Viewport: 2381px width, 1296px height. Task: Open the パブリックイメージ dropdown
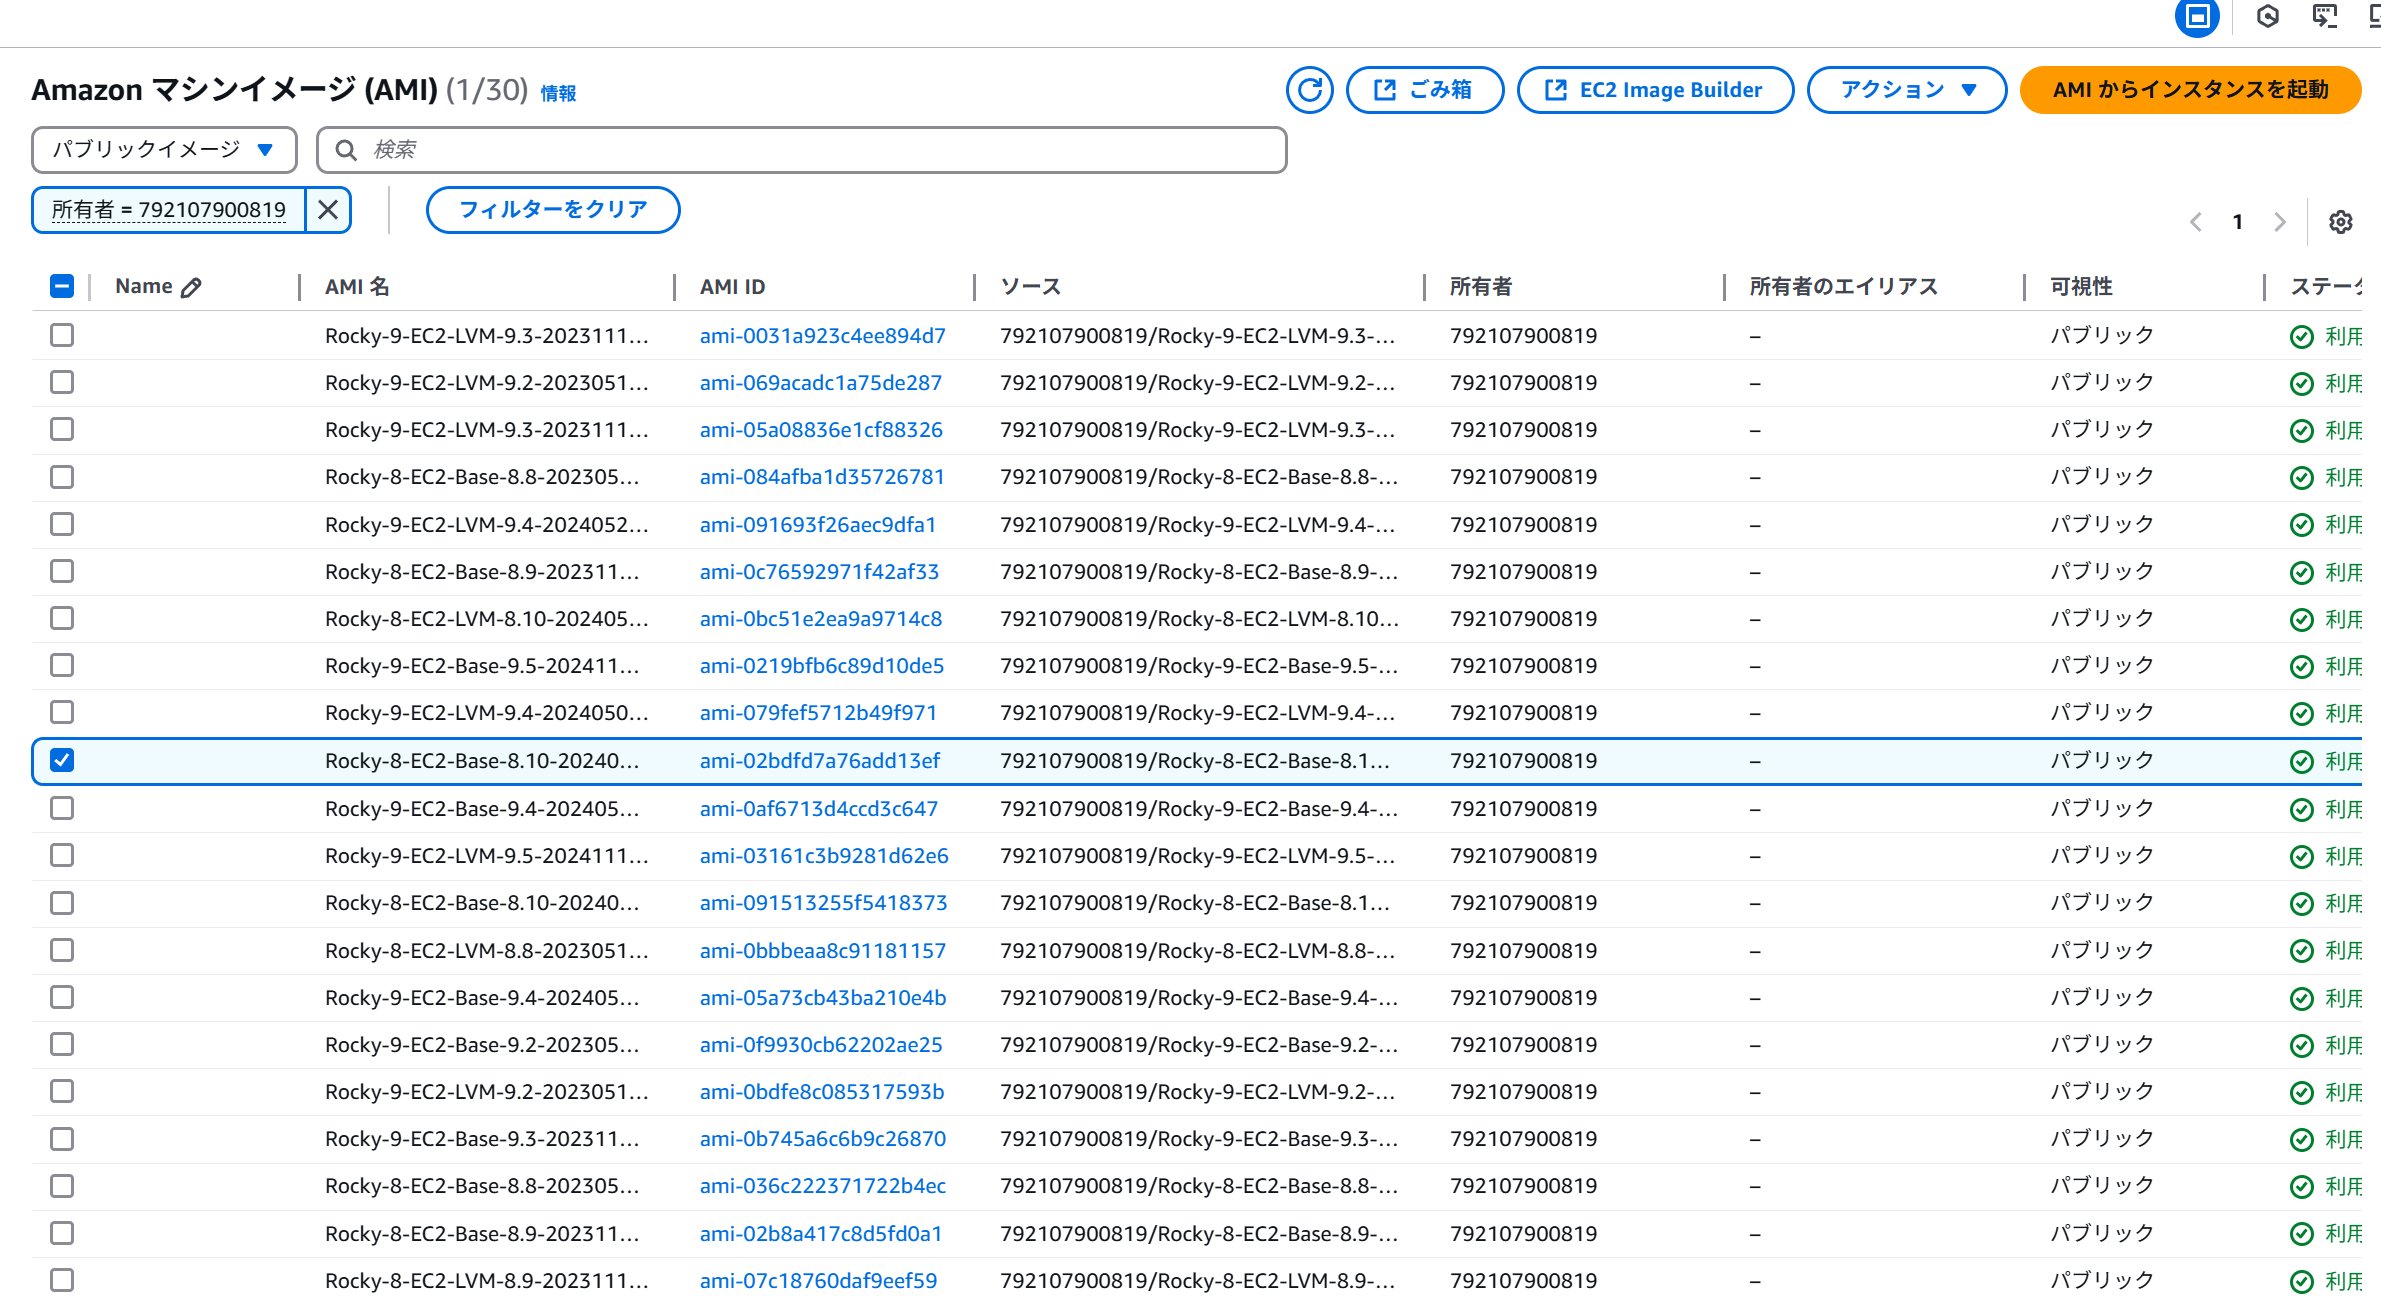(x=164, y=150)
